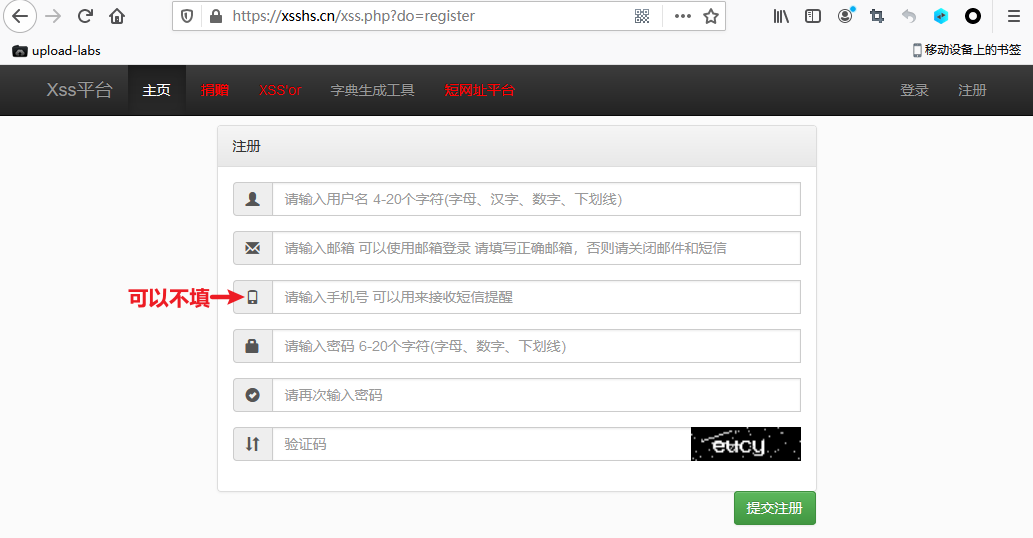Open the upload-labs bookmark
This screenshot has height=538, width=1033.
57,51
